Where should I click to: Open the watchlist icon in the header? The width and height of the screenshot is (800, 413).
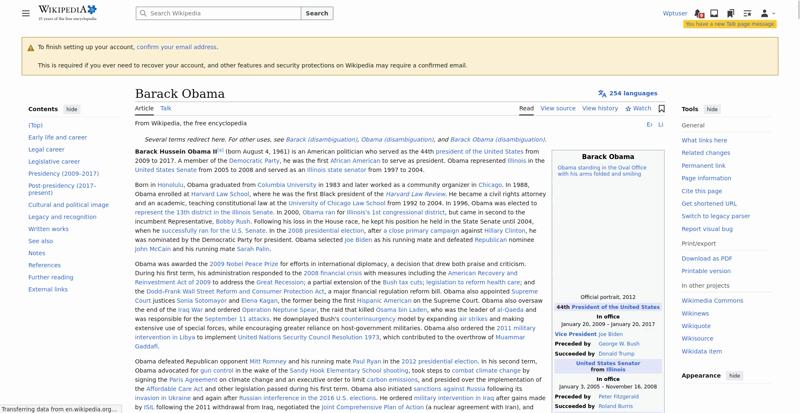(747, 13)
